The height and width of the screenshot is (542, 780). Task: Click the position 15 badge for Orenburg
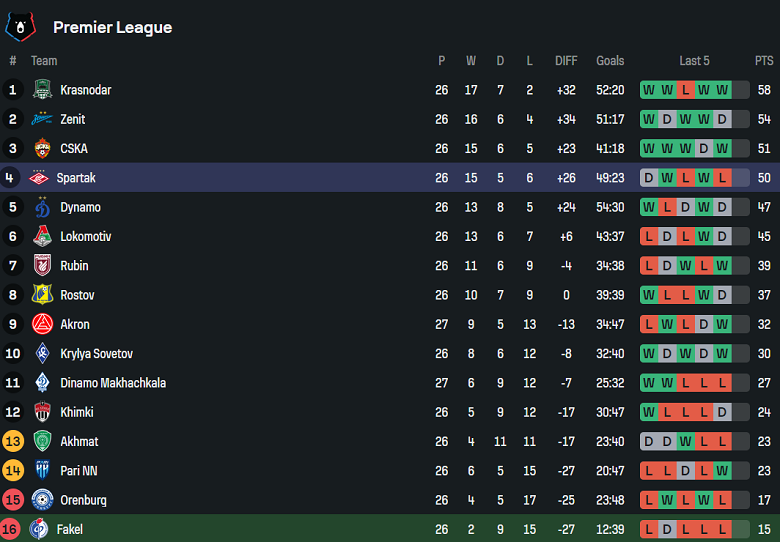(x=13, y=500)
